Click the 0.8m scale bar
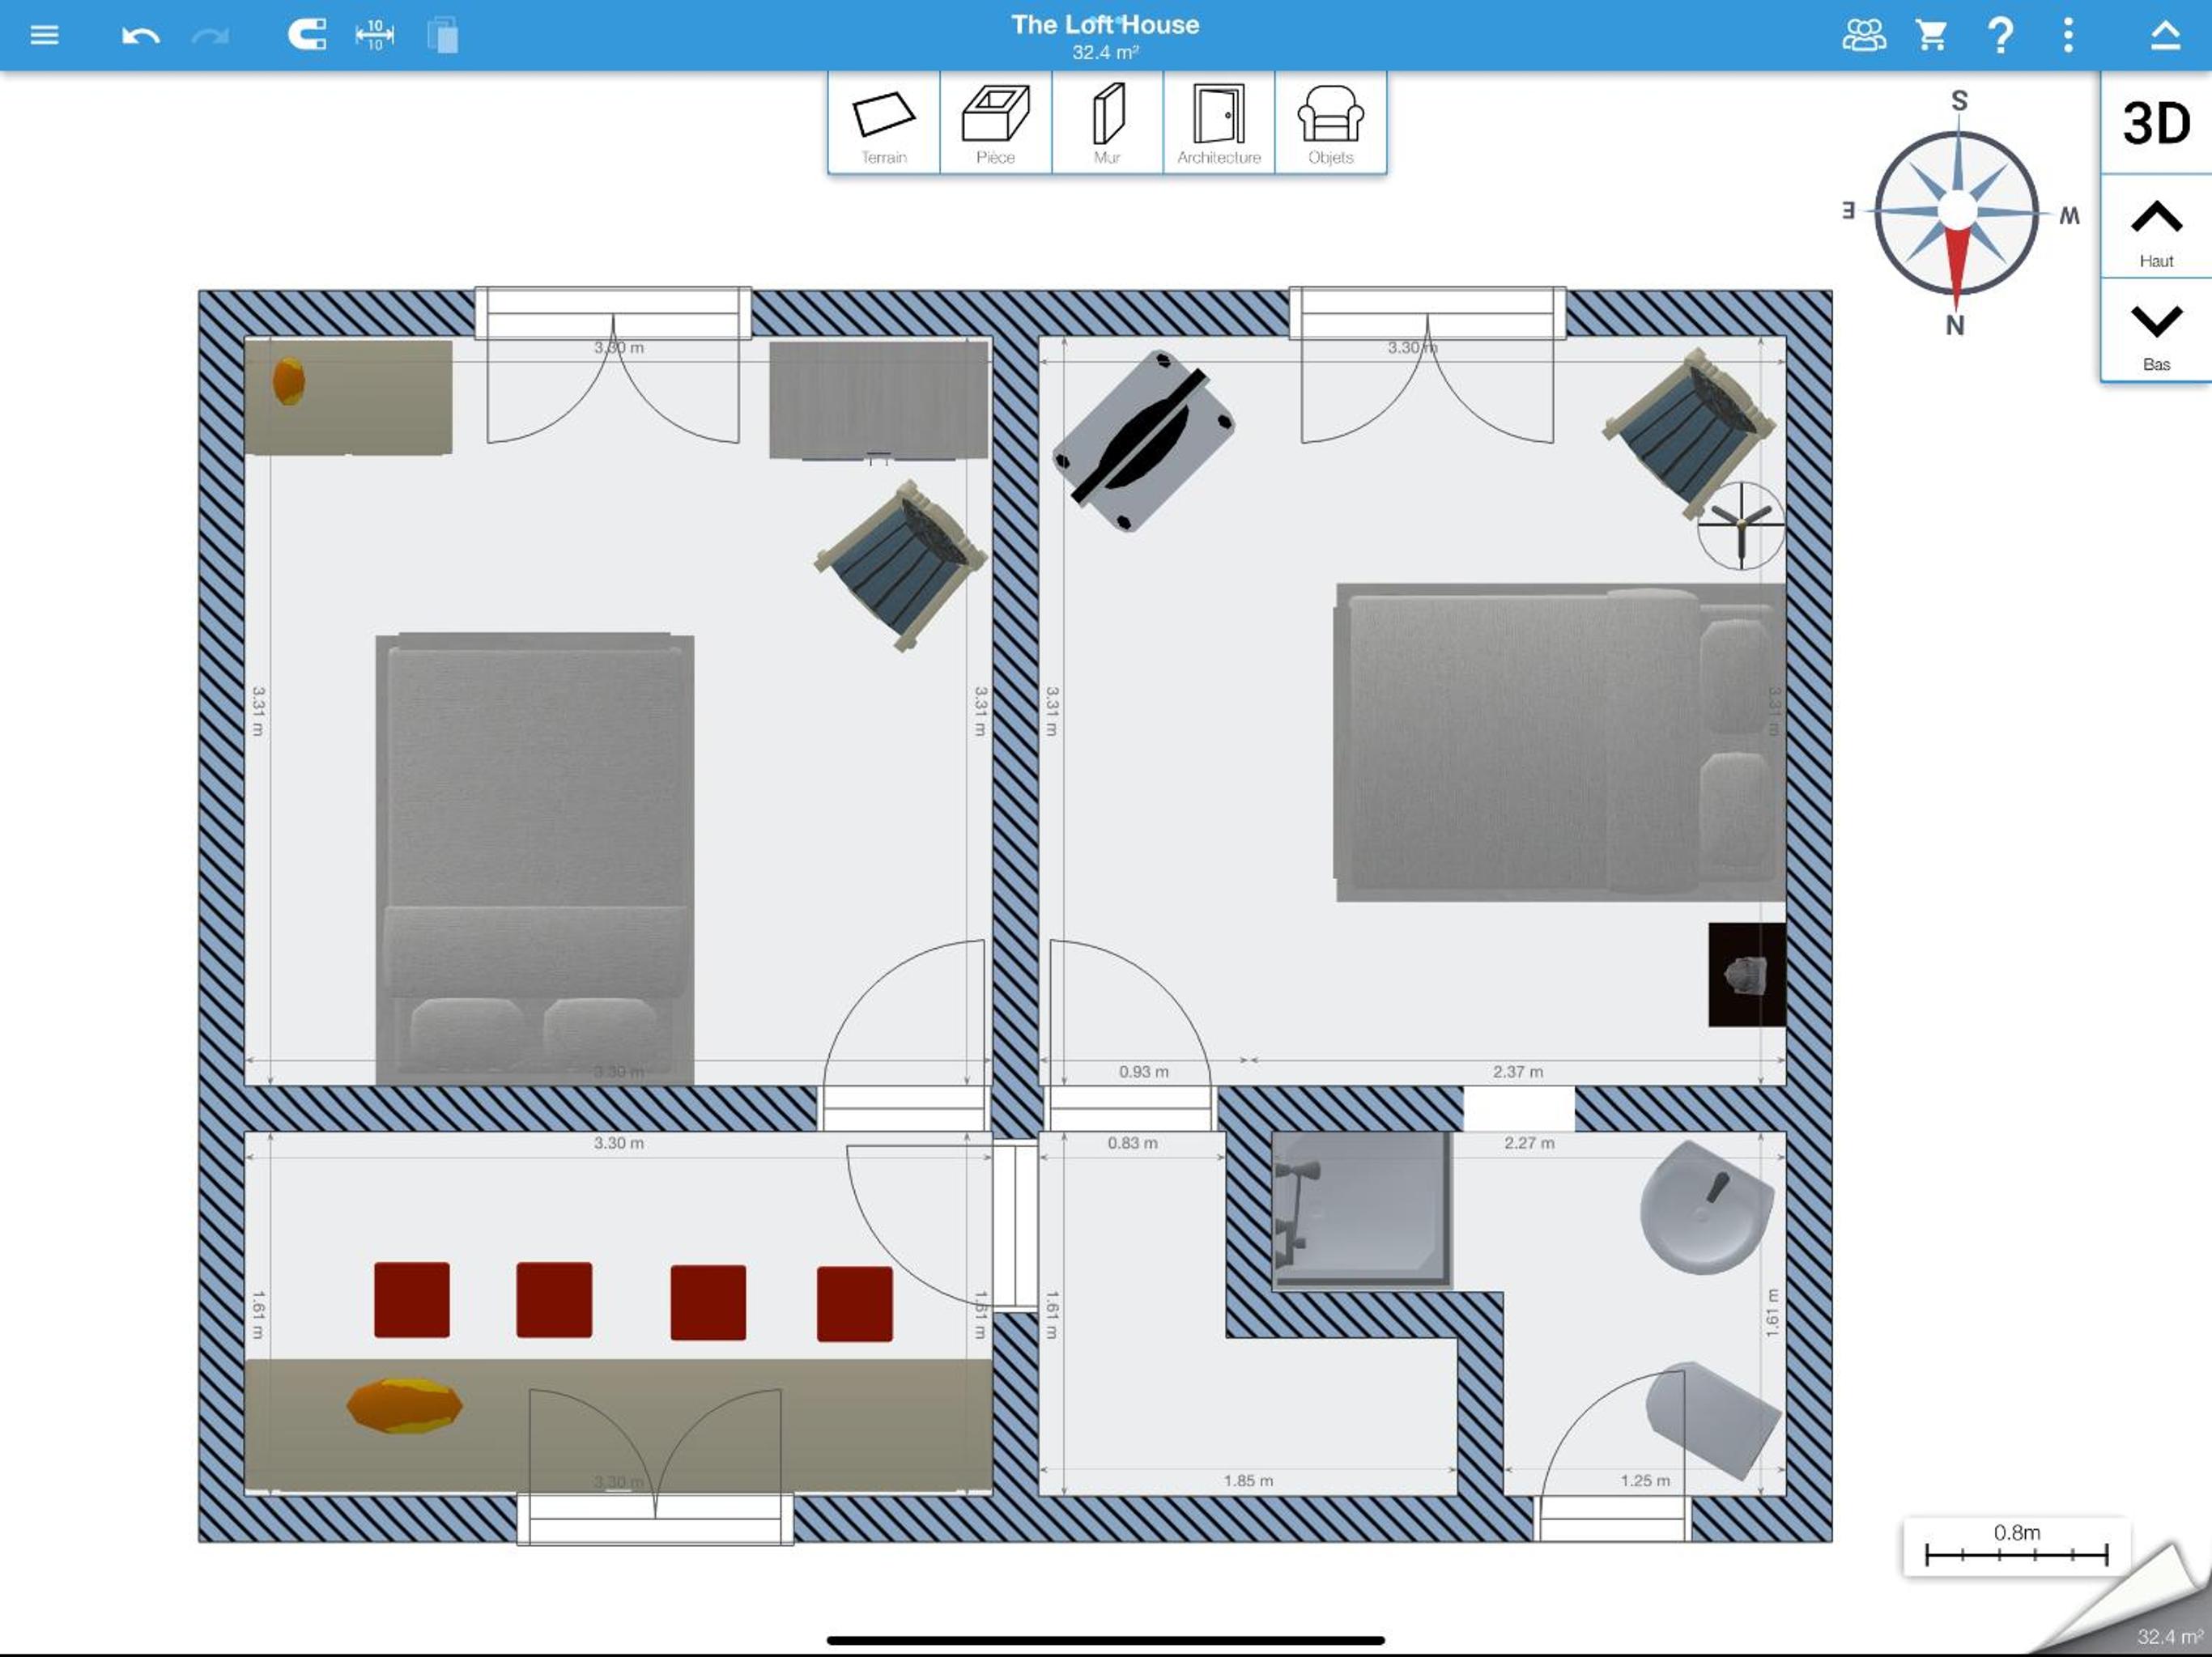2212x1657 pixels. point(2016,1546)
